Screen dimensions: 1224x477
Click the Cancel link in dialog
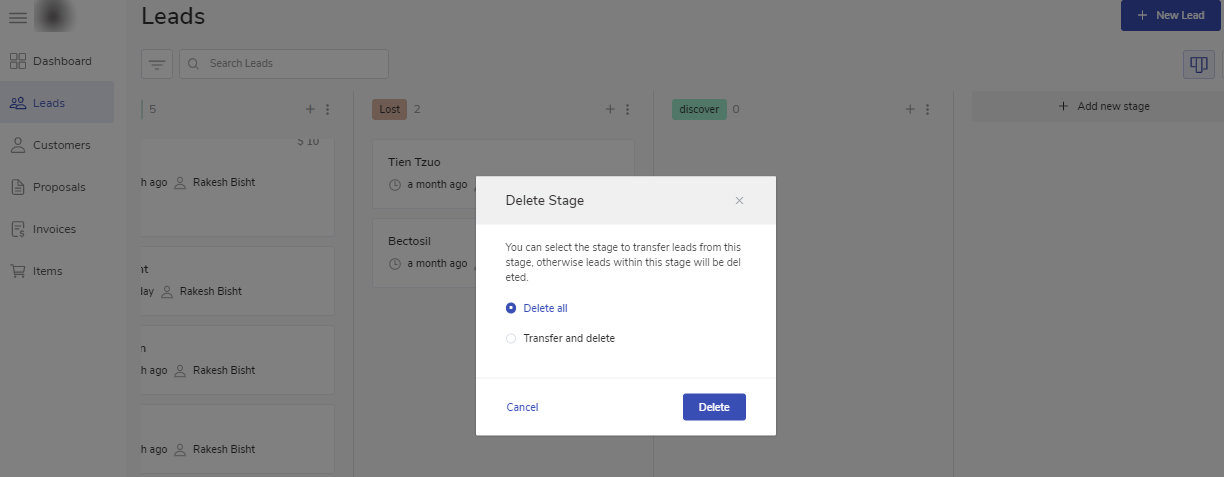(522, 407)
